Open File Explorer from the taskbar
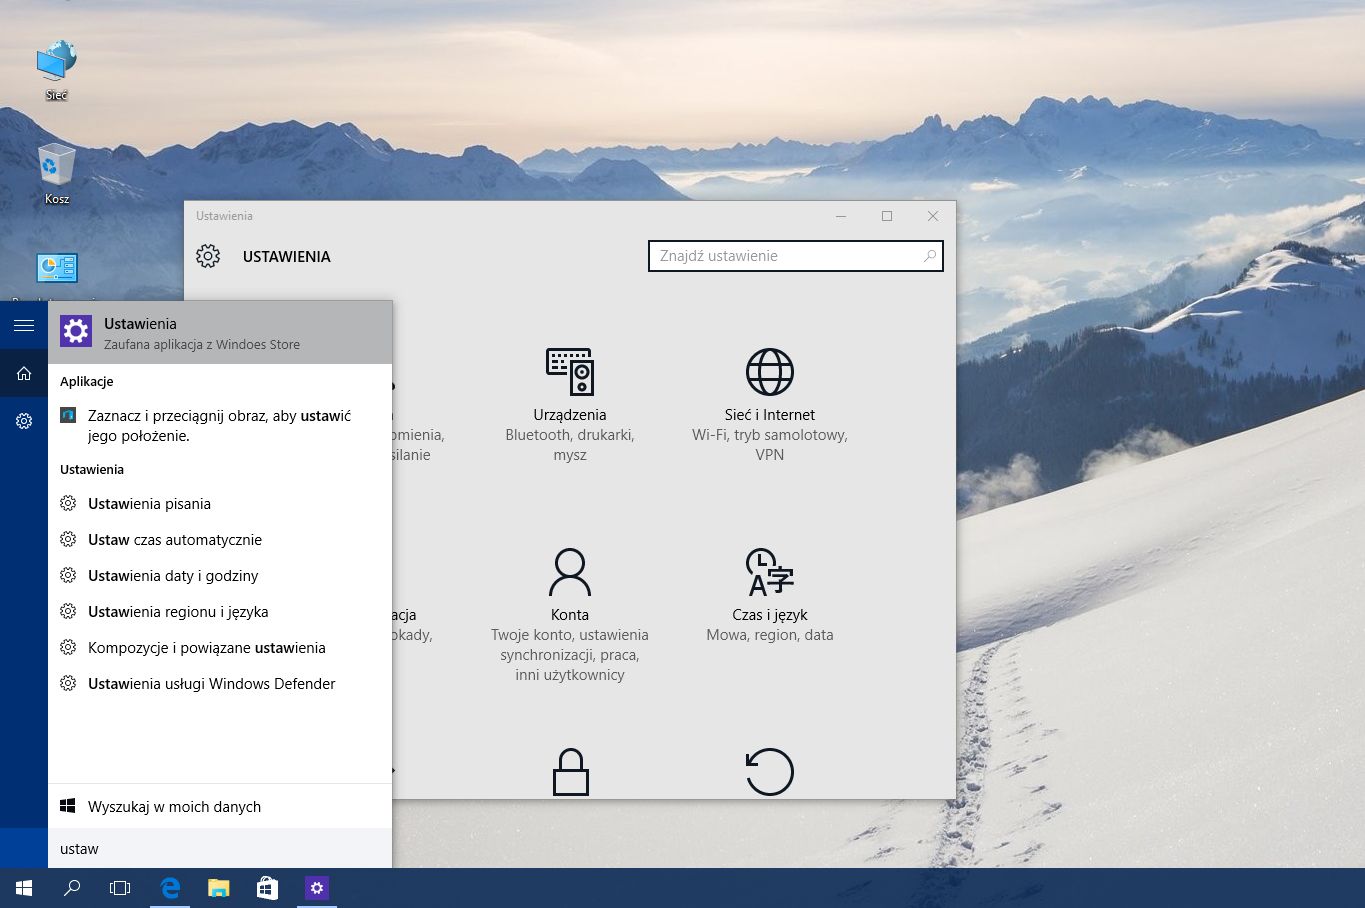1365x908 pixels. pyautogui.click(x=219, y=888)
